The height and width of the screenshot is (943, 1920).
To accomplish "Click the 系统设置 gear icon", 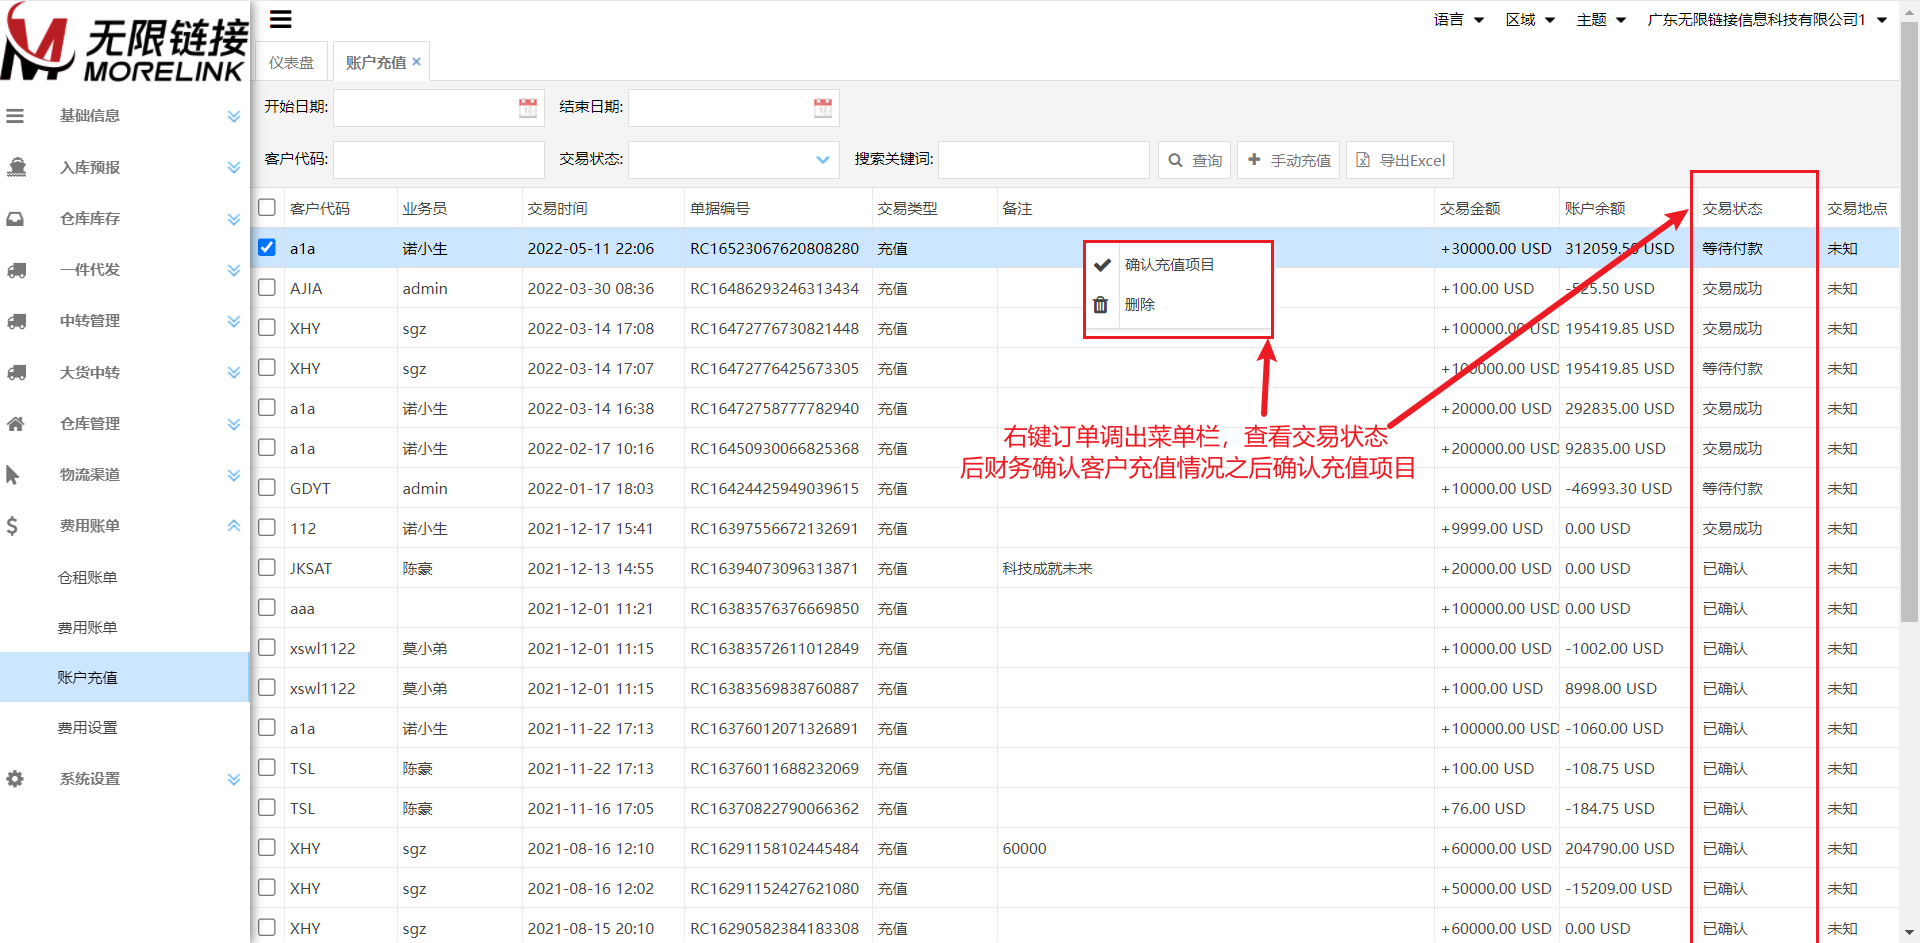I will tap(15, 779).
